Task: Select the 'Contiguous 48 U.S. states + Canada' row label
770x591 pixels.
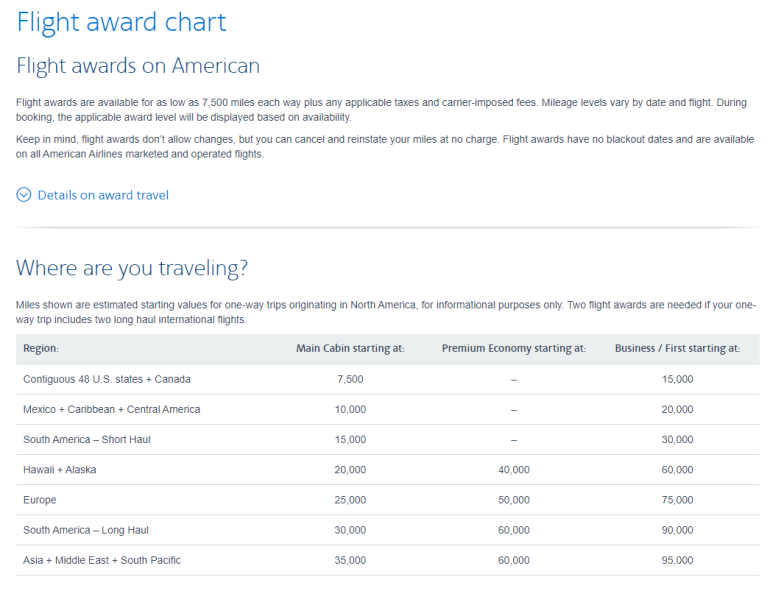Action: click(x=107, y=379)
